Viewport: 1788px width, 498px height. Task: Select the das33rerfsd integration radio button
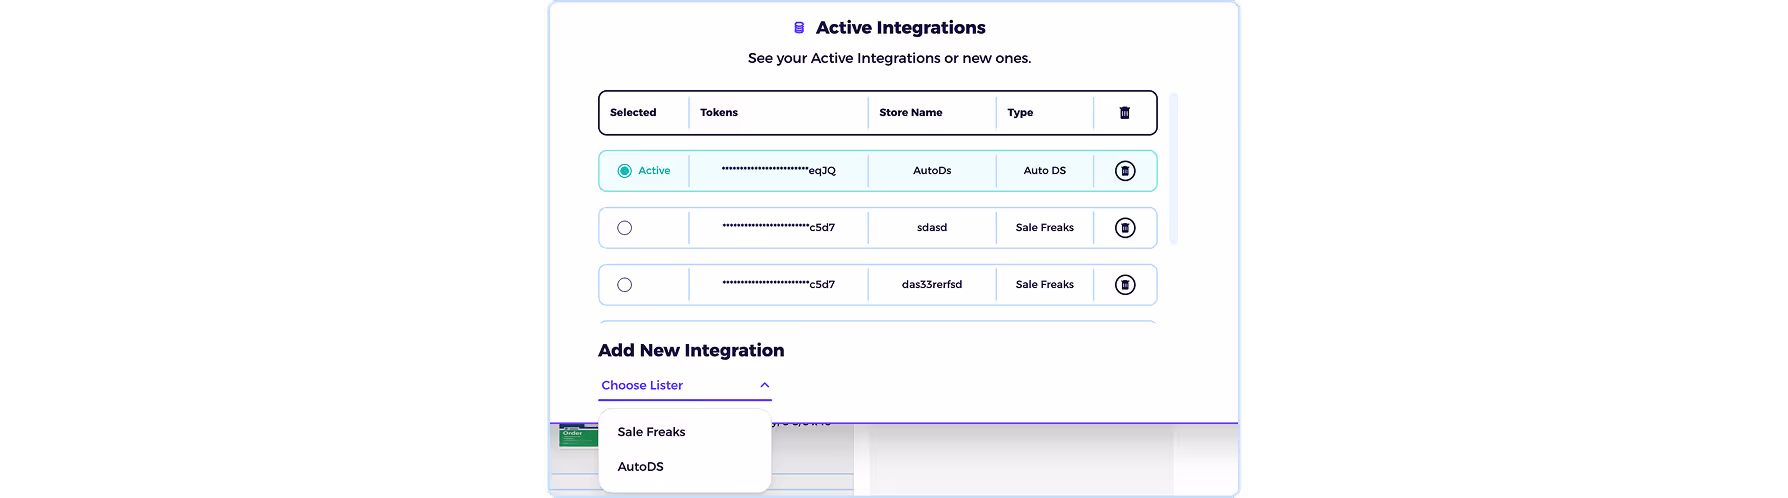point(625,285)
